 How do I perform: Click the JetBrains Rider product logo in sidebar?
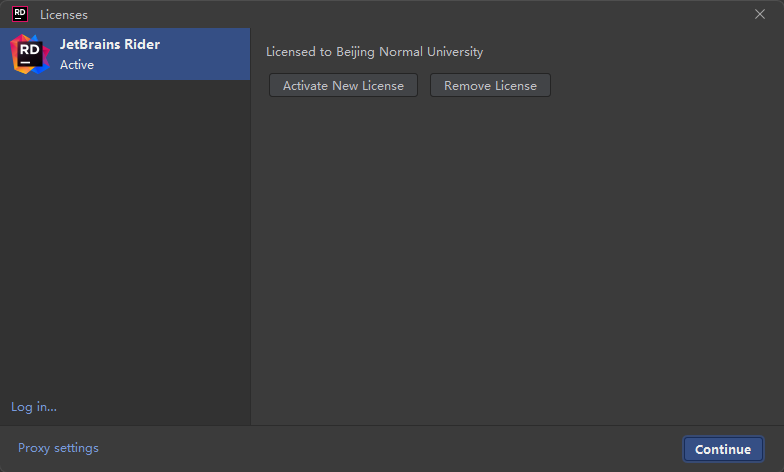pos(29,54)
